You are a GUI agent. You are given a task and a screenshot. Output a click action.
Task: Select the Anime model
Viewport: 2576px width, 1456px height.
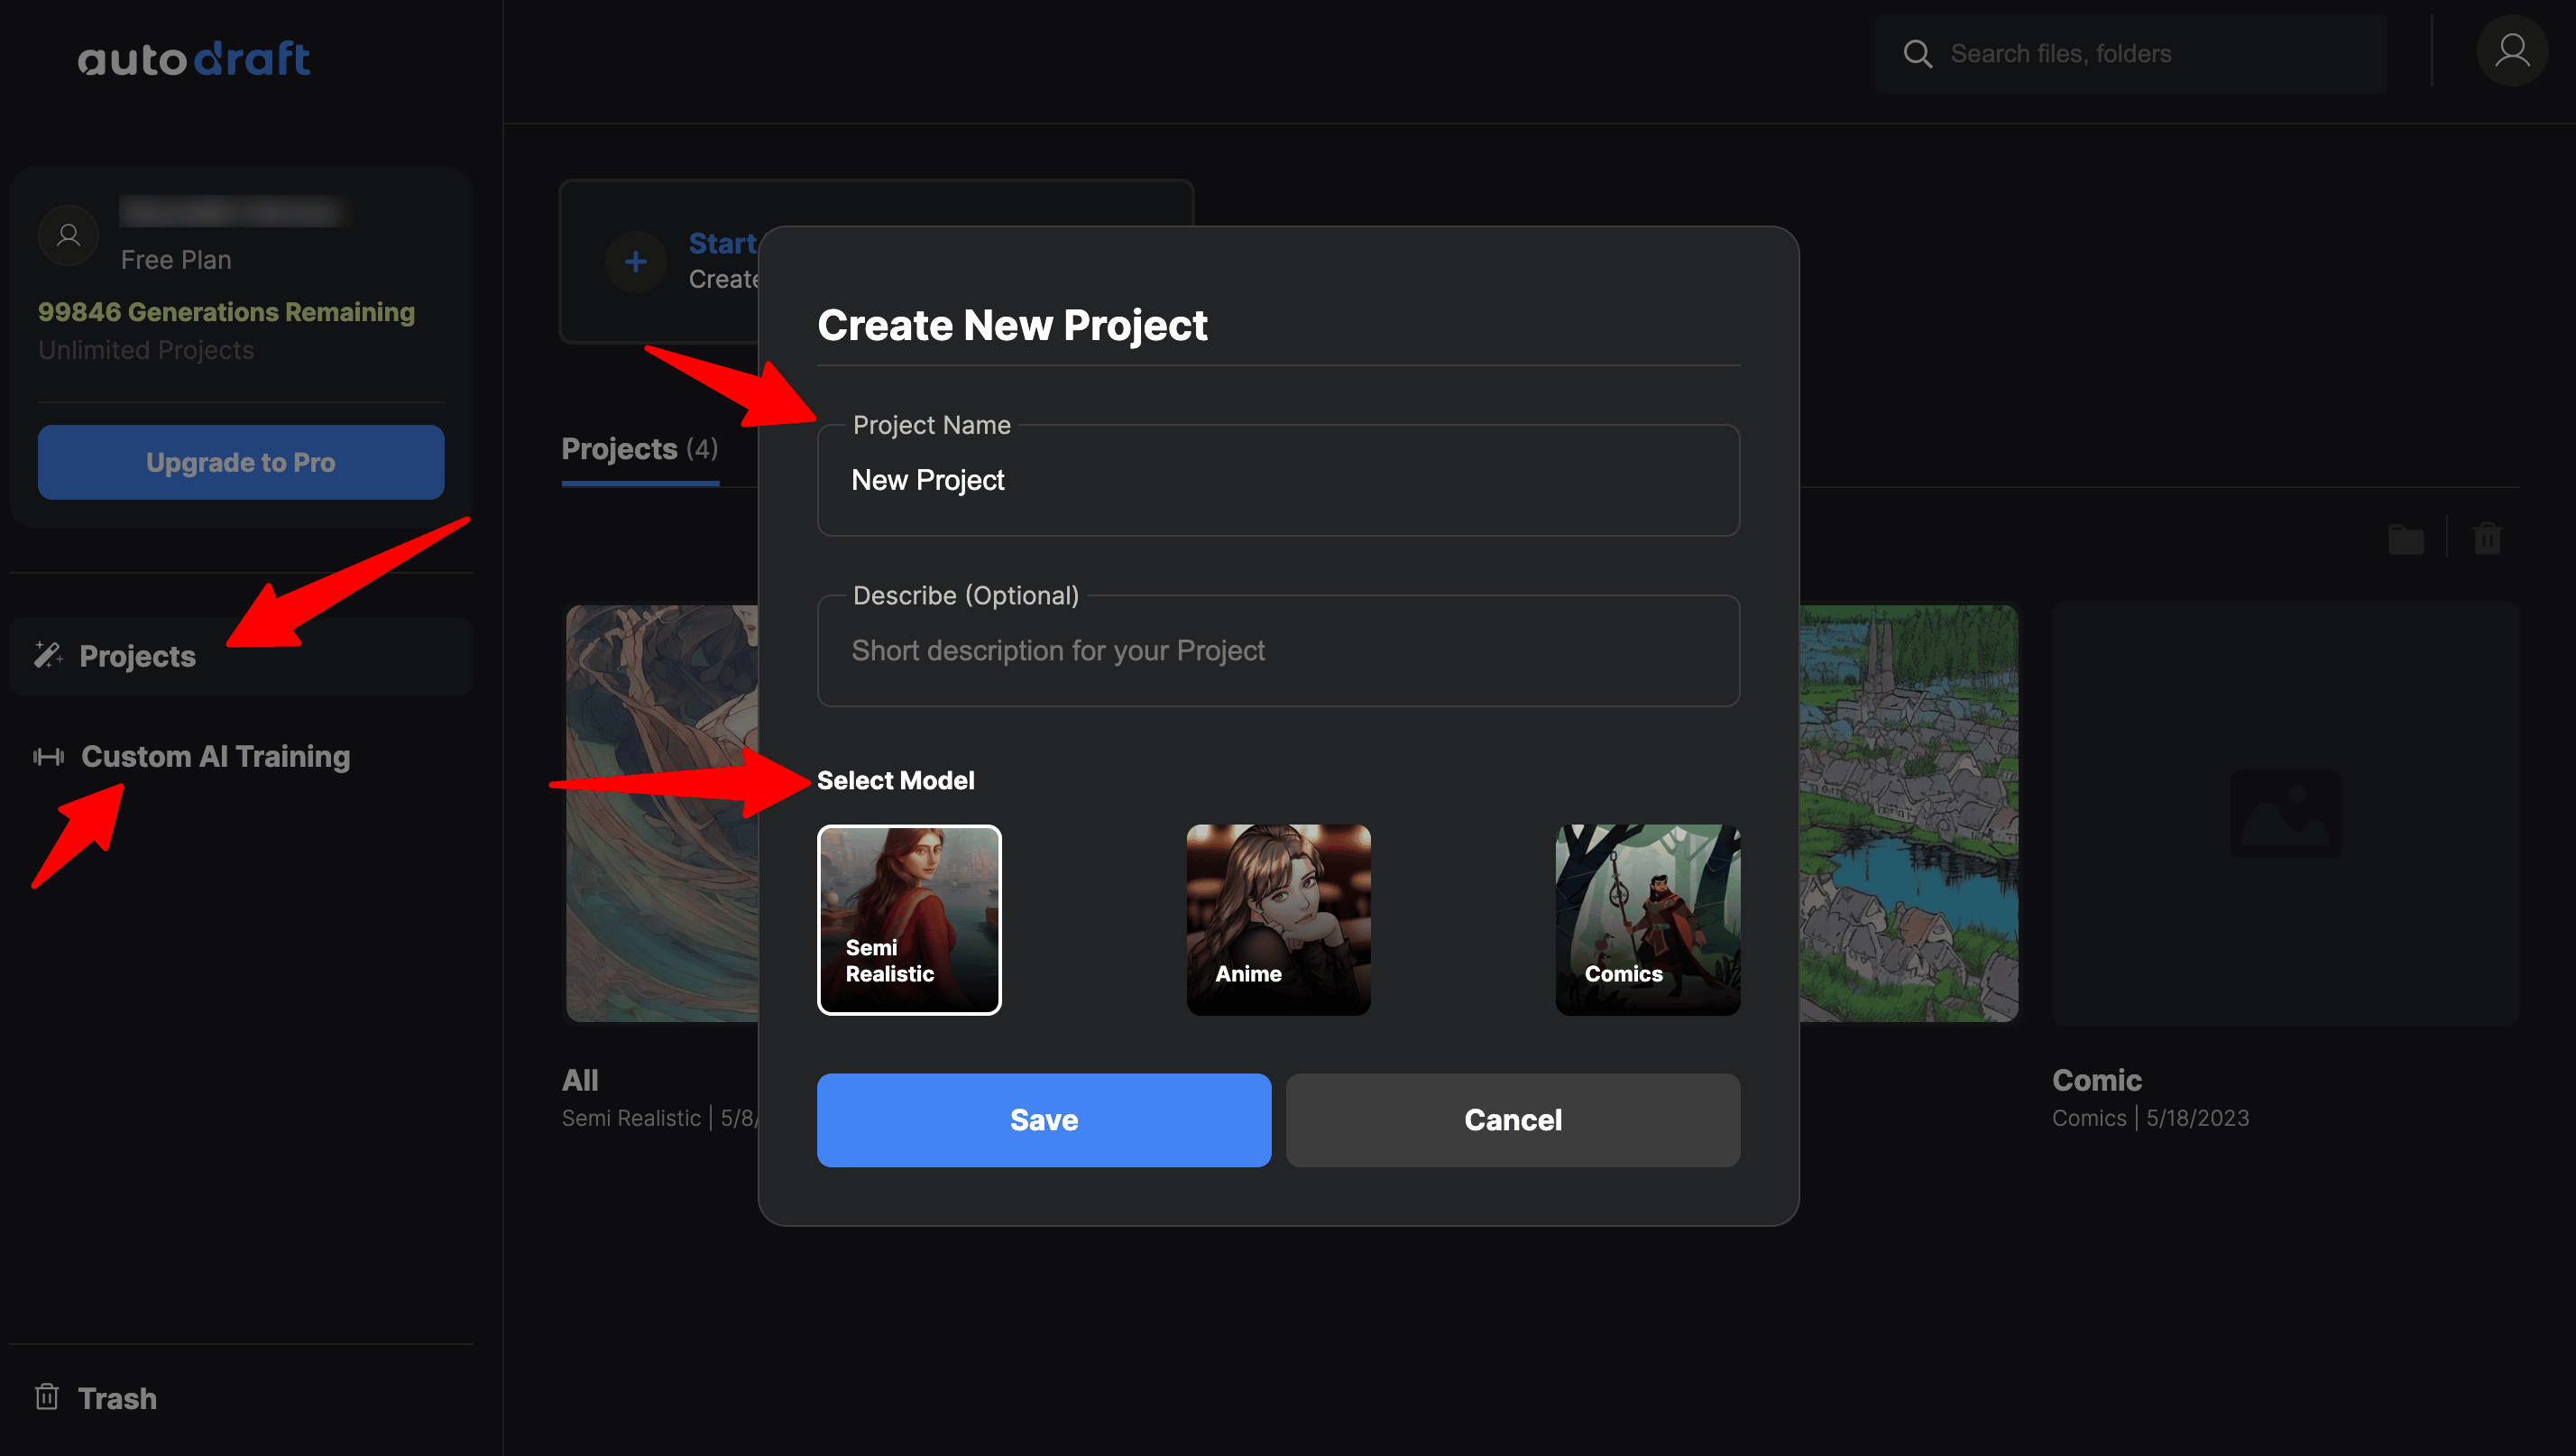coord(1278,919)
